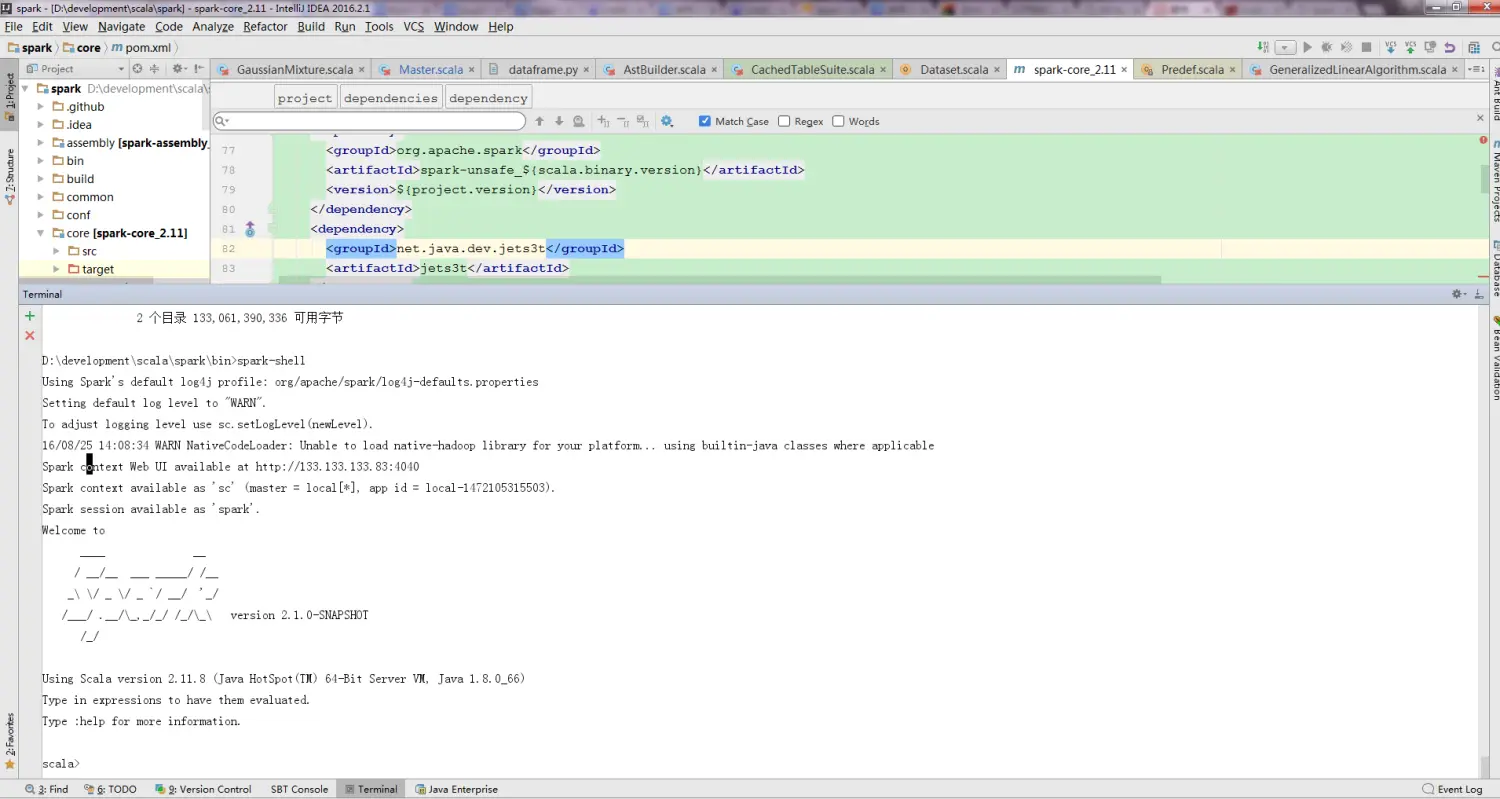Enable the Words checkbox
Screen dimensions: 1500x799
(838, 121)
